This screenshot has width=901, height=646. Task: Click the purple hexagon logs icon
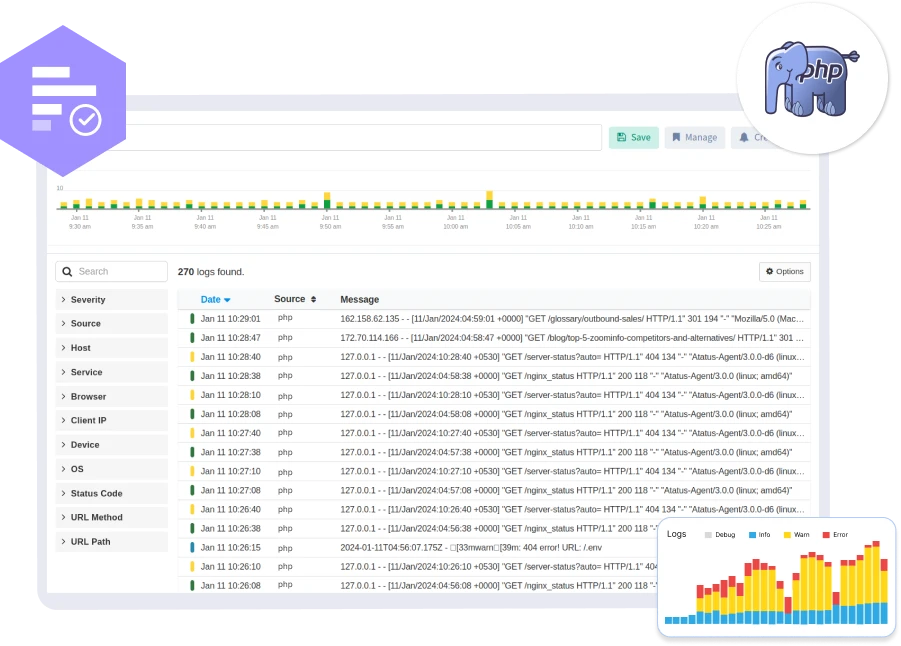pyautogui.click(x=63, y=101)
